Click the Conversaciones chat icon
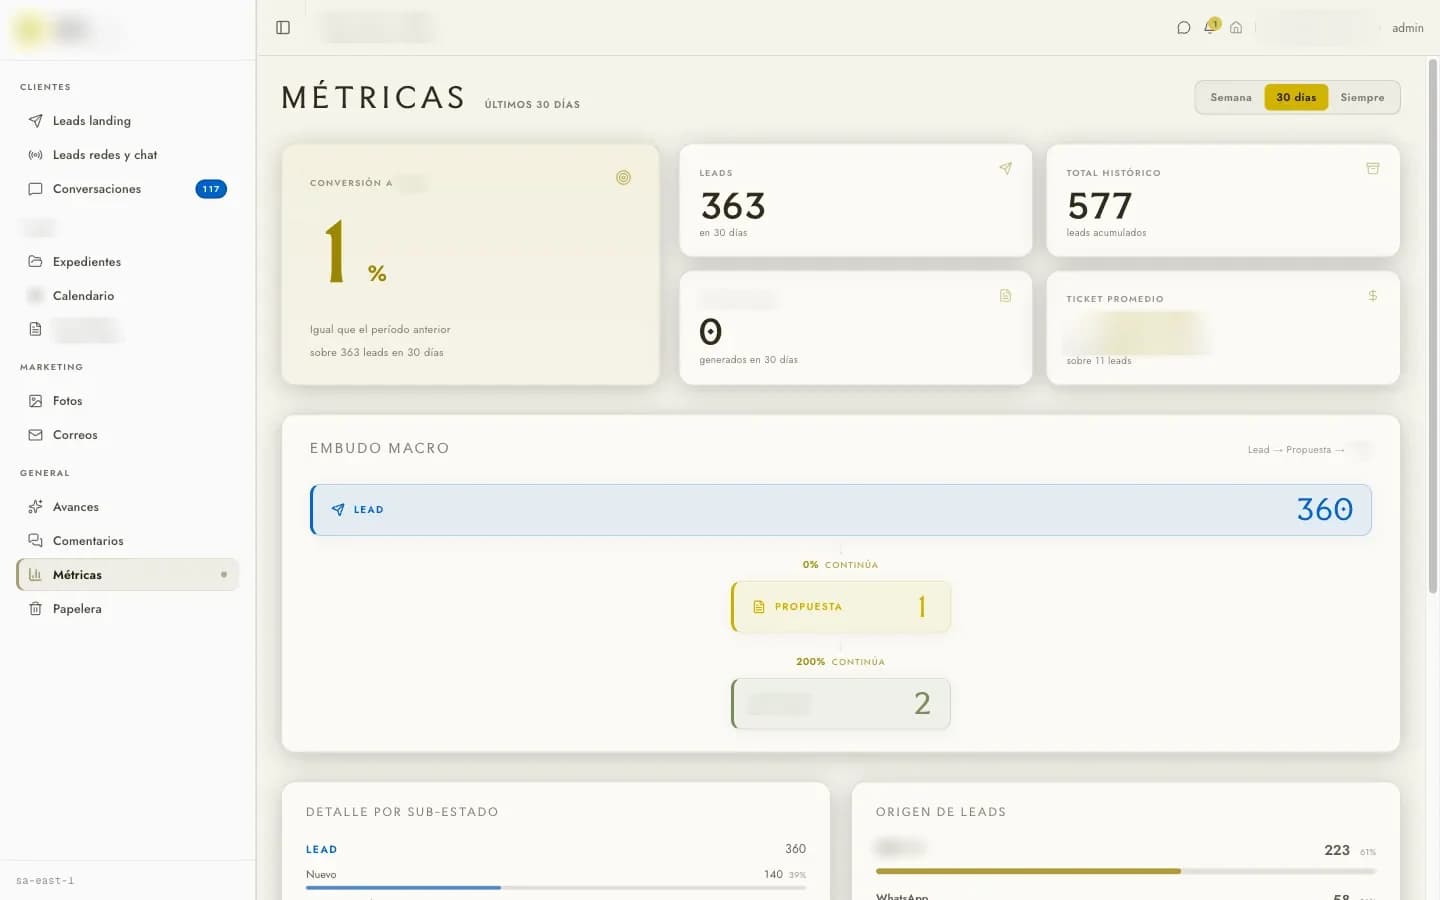The width and height of the screenshot is (1440, 900). (x=35, y=189)
